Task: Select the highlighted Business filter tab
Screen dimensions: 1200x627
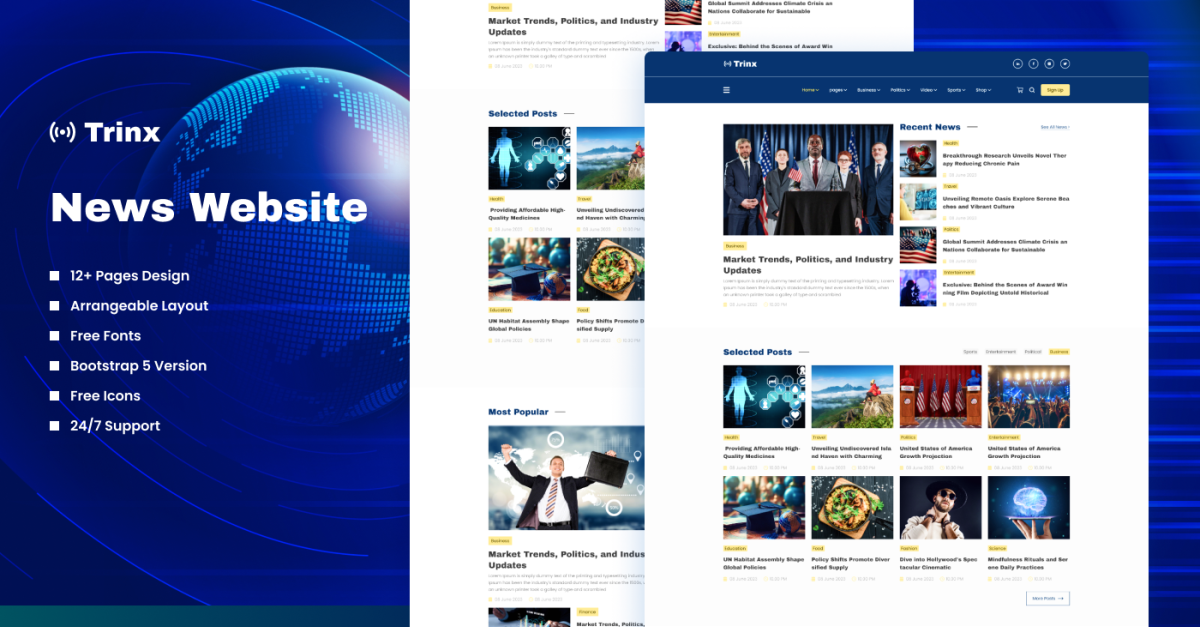Action: [x=1059, y=352]
